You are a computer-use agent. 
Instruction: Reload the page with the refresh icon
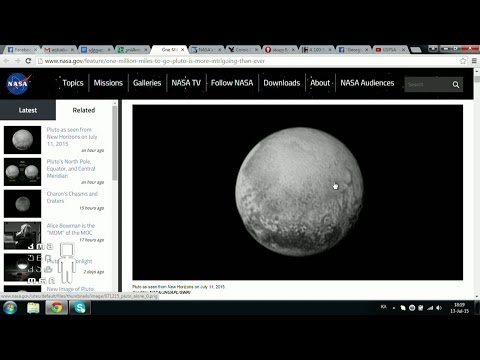point(28,61)
